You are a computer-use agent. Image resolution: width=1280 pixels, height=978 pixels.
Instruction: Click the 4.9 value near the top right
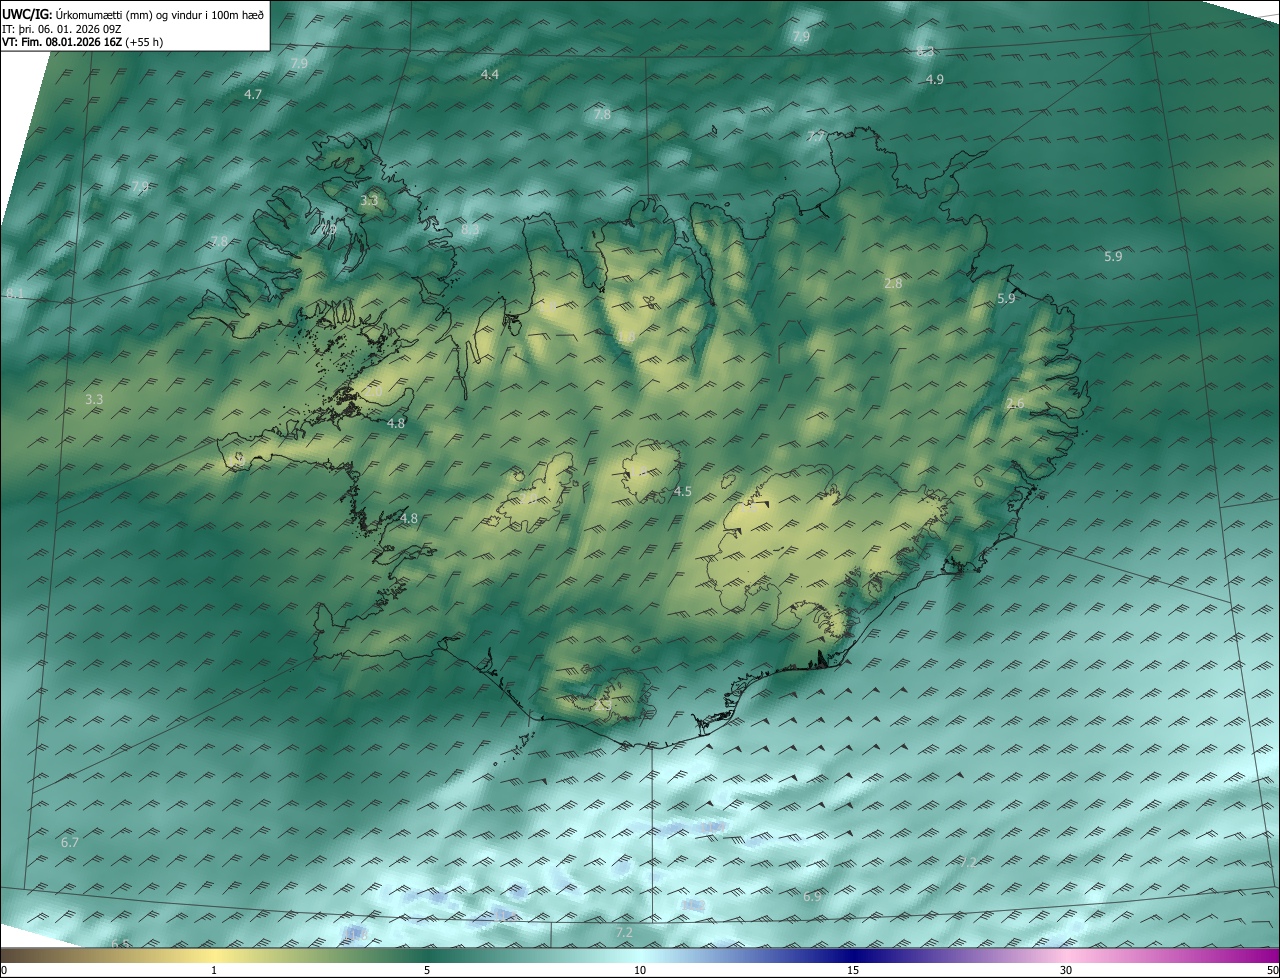[935, 80]
